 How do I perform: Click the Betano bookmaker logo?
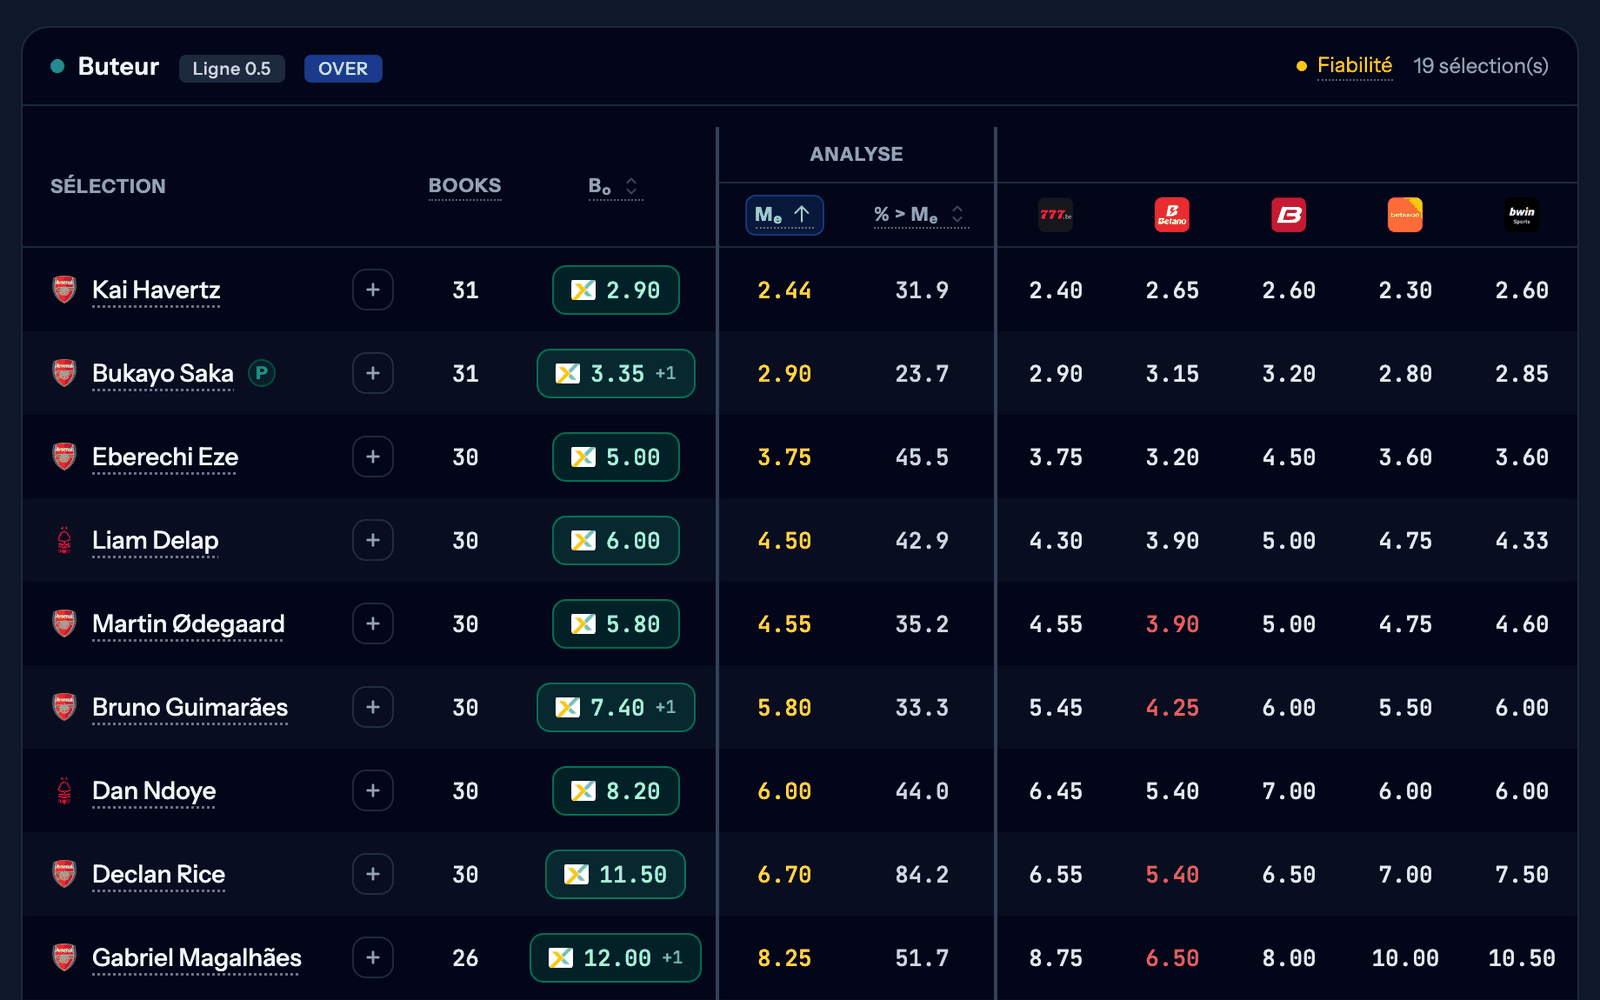point(1172,214)
